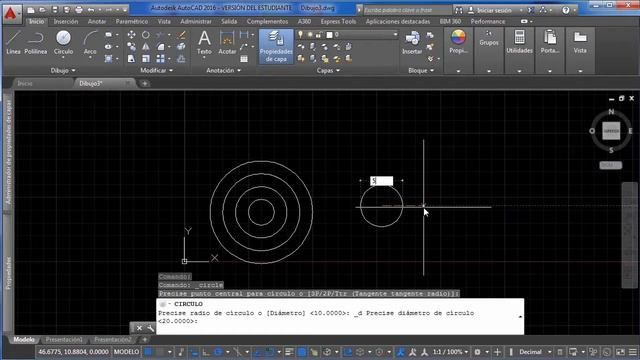Open the Paramétrico ribbon tab
640x360 pixels.
pyautogui.click(x=132, y=22)
